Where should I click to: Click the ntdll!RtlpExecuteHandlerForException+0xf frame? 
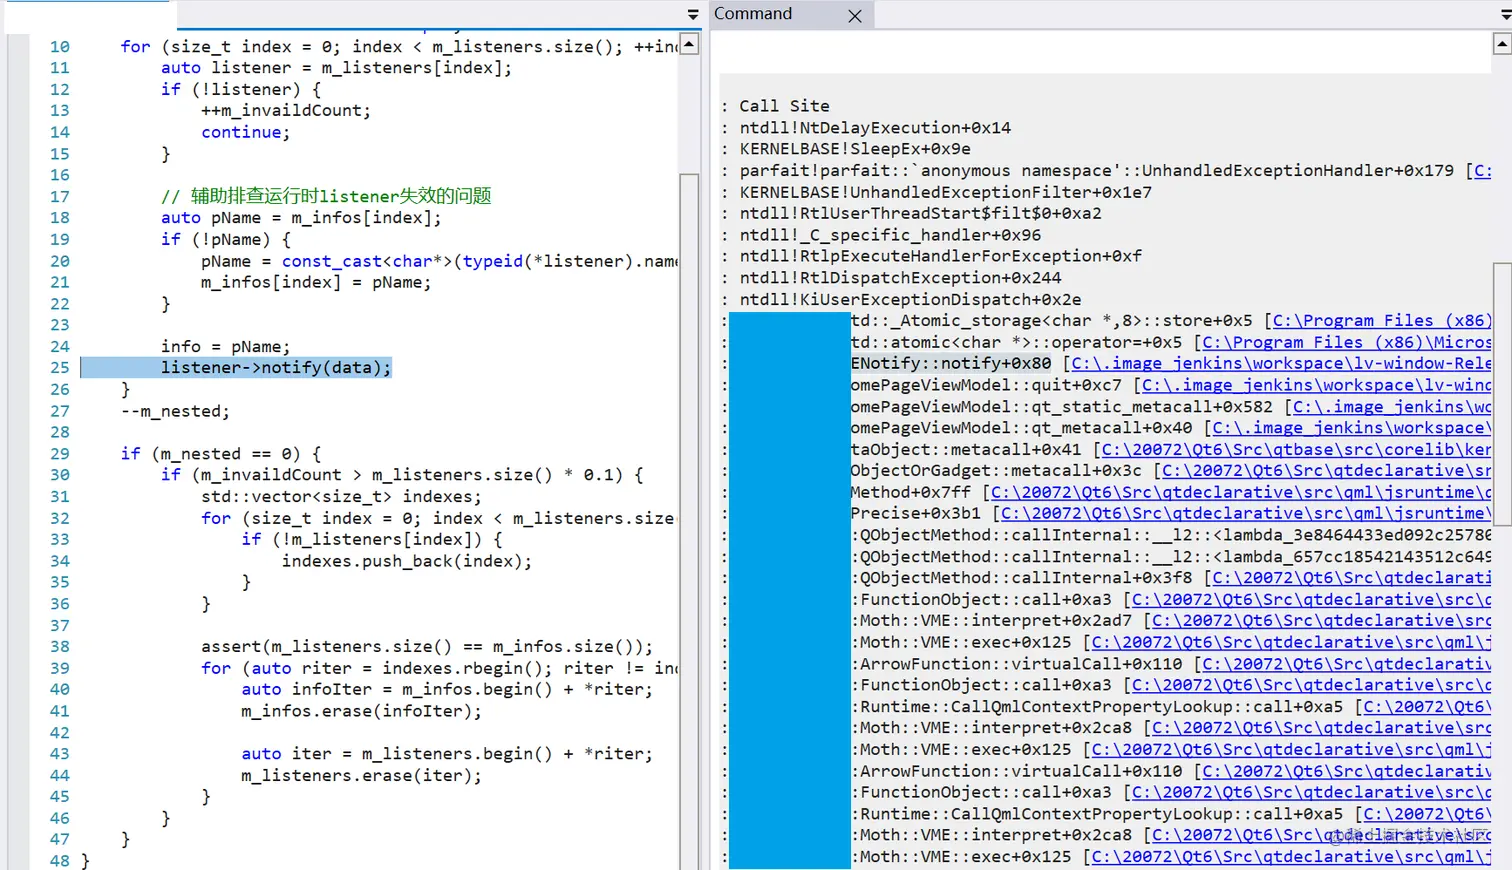940,256
